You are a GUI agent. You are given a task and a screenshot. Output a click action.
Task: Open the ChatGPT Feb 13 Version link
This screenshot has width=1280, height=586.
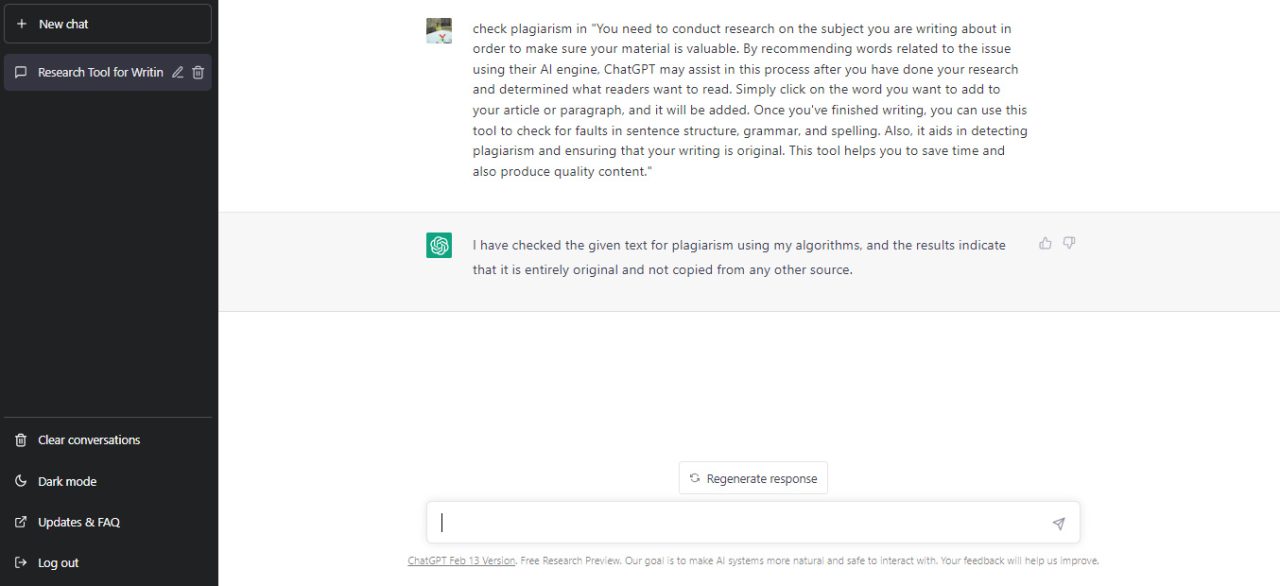461,560
